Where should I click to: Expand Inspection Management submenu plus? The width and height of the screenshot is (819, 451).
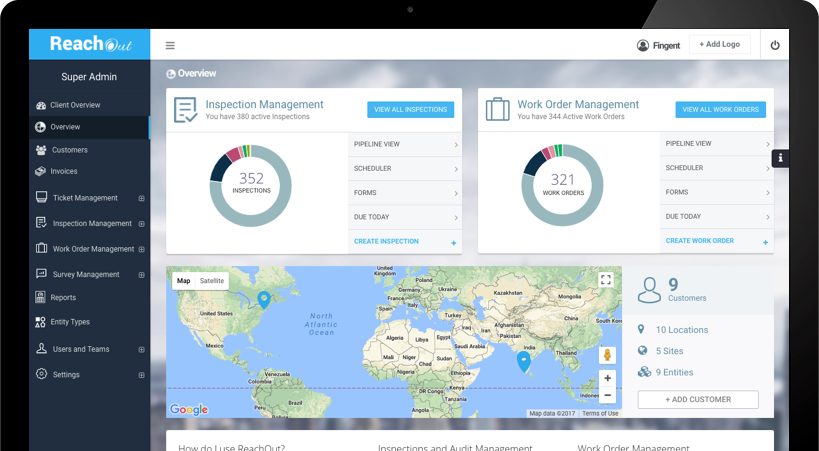click(x=142, y=224)
